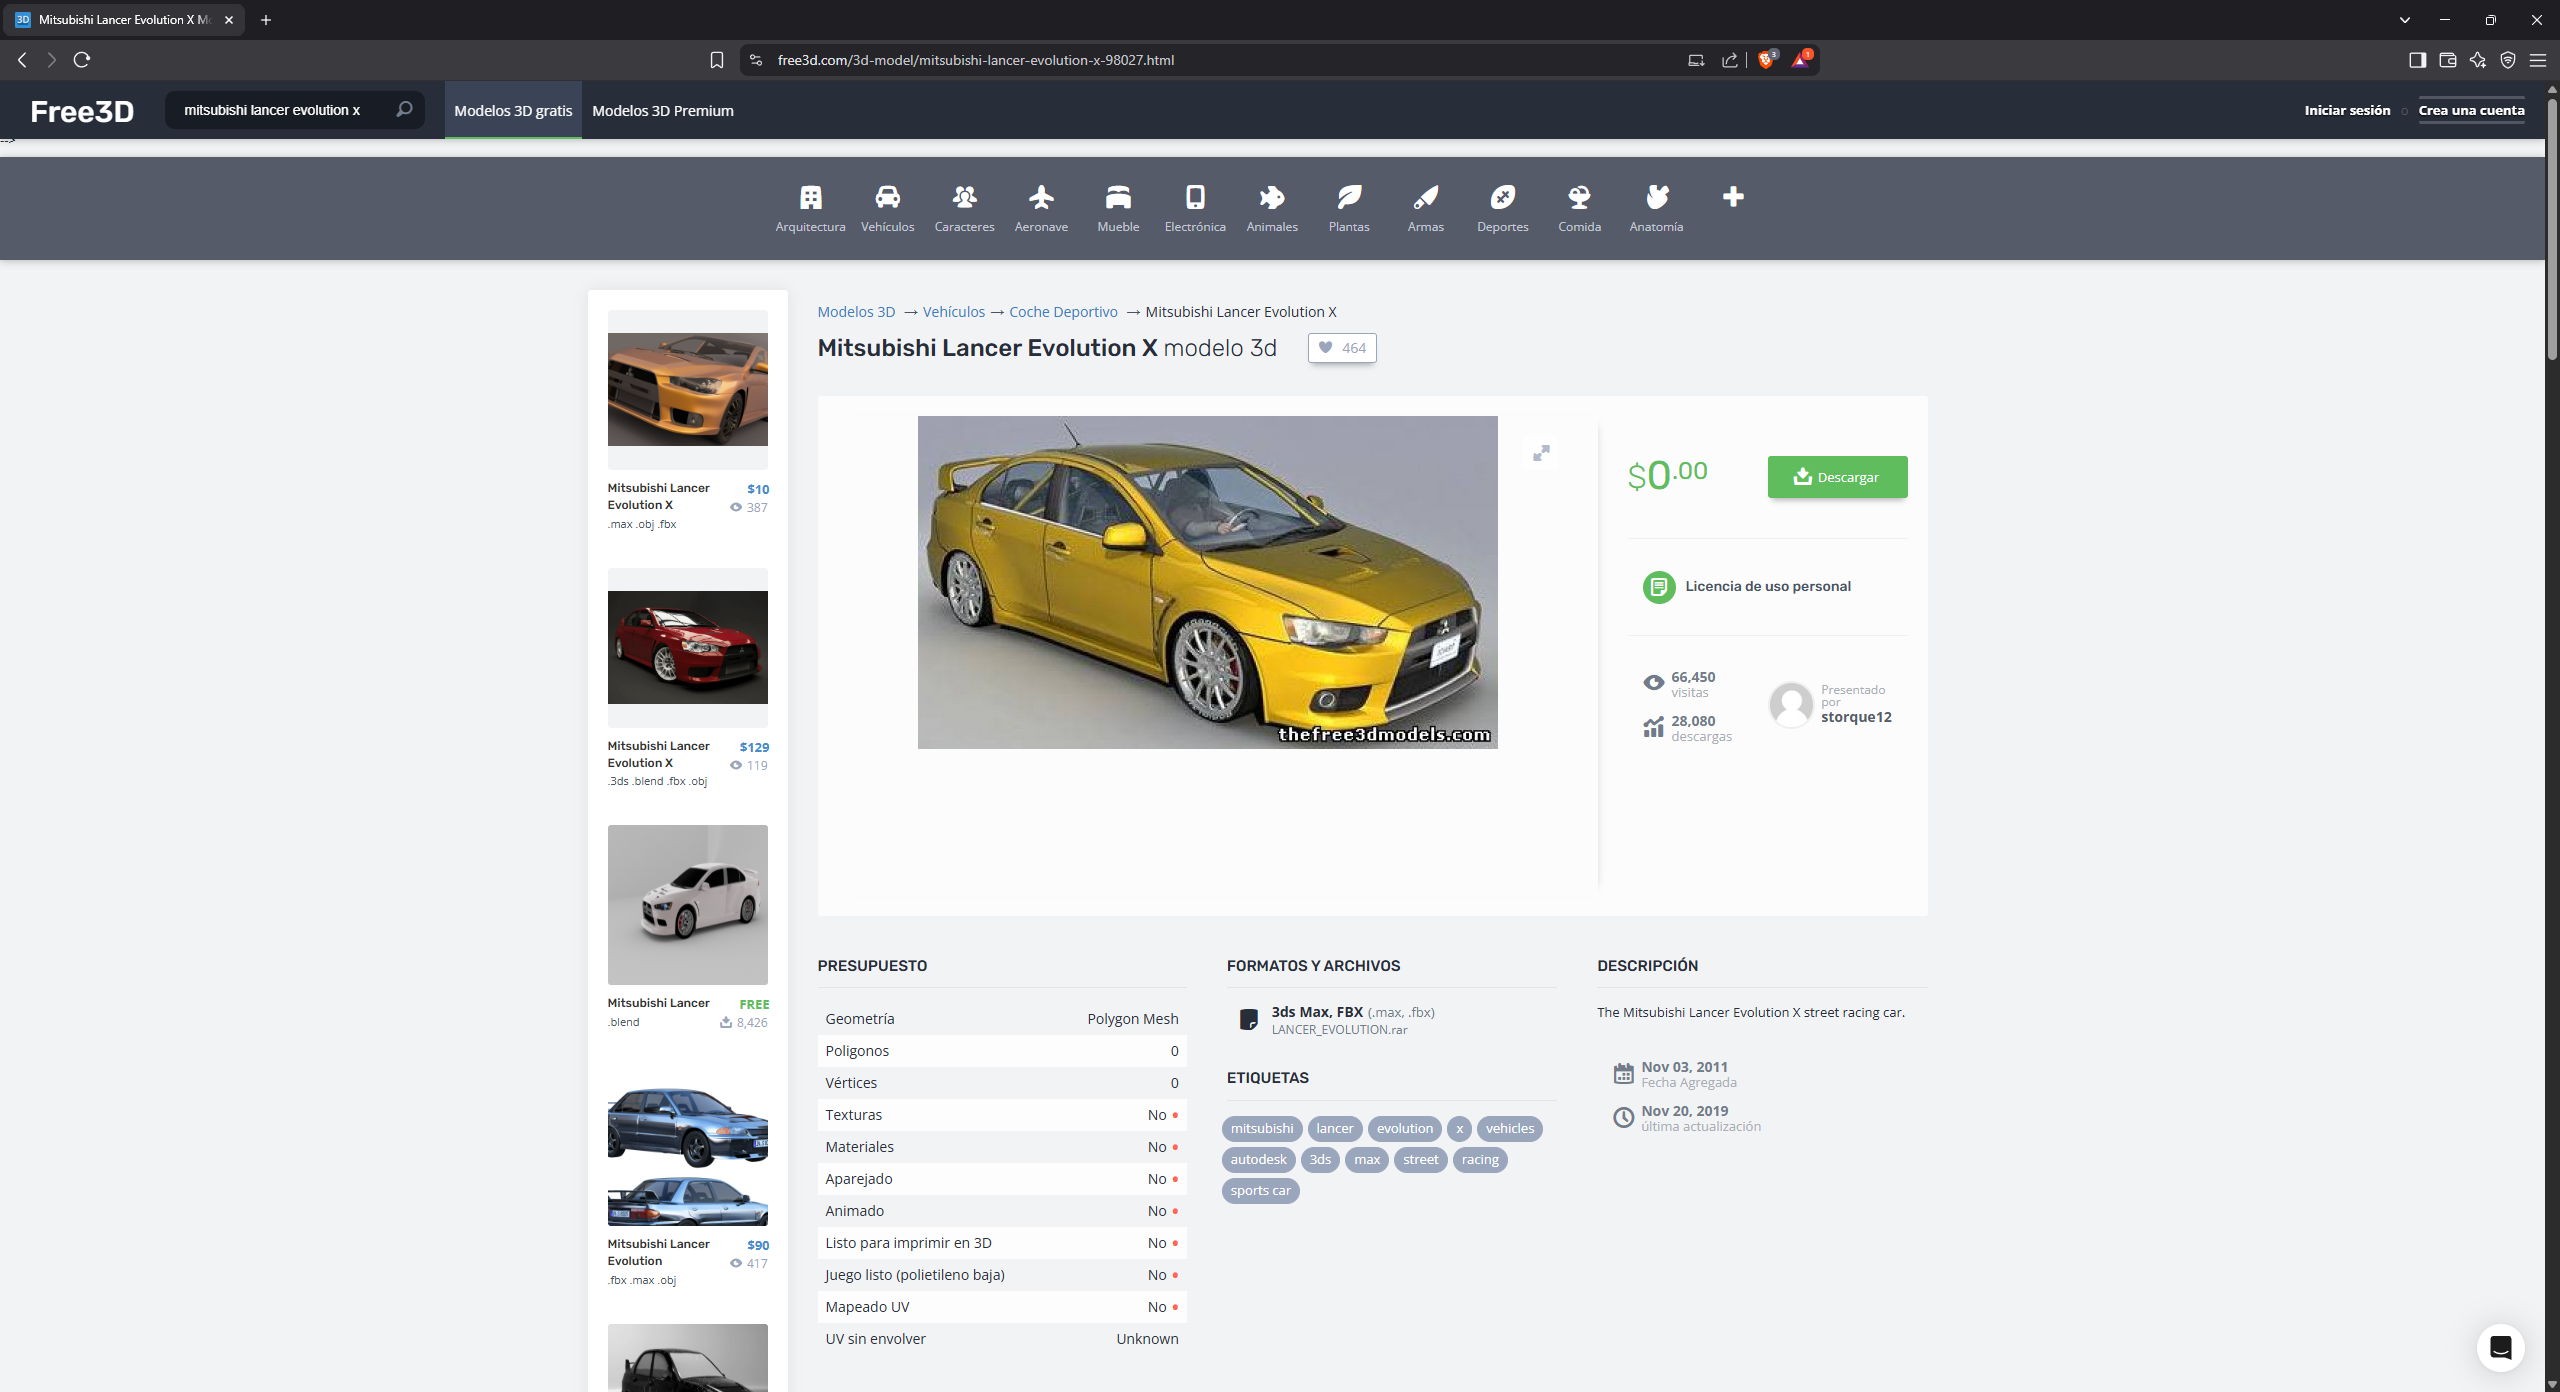Expand the preview image to fullscreen
Viewport: 2560px width, 1392px height.
click(1542, 453)
